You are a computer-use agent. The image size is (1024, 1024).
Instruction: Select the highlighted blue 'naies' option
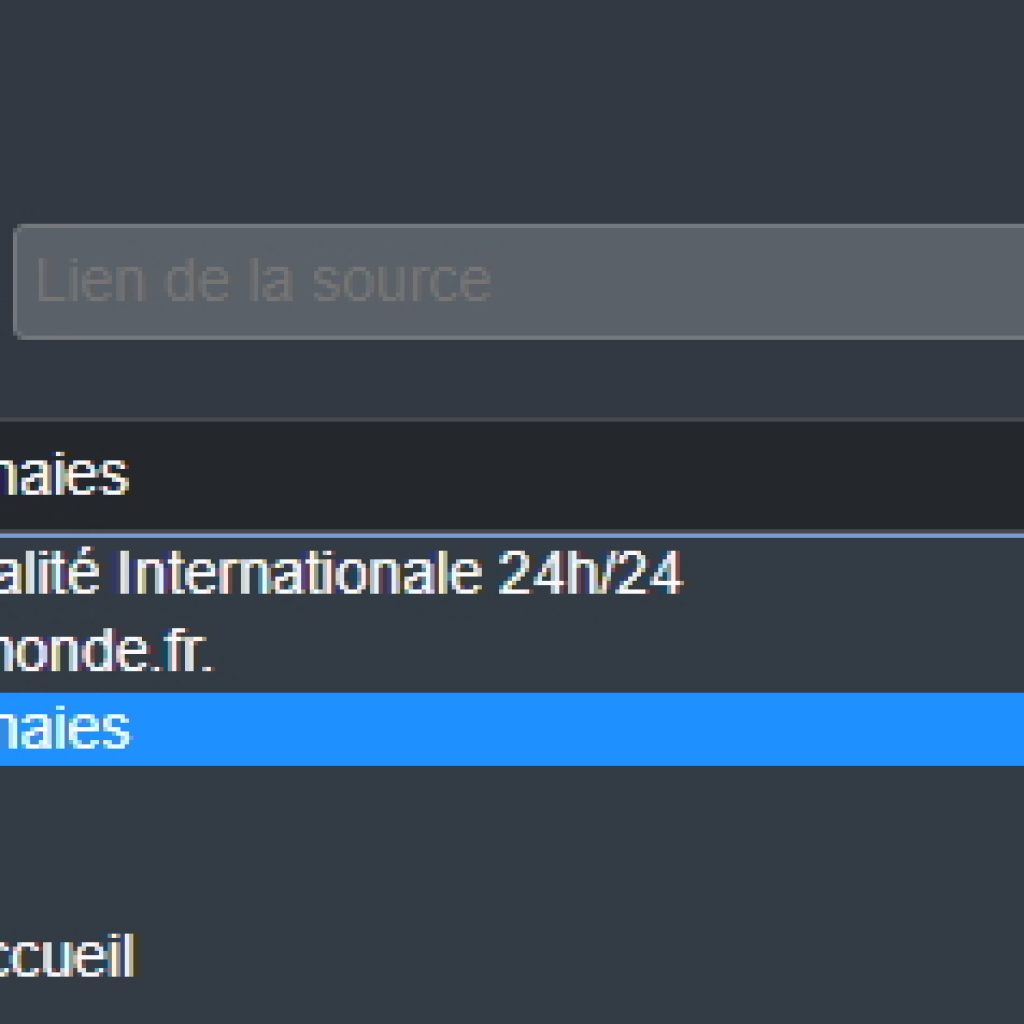pyautogui.click(x=512, y=729)
